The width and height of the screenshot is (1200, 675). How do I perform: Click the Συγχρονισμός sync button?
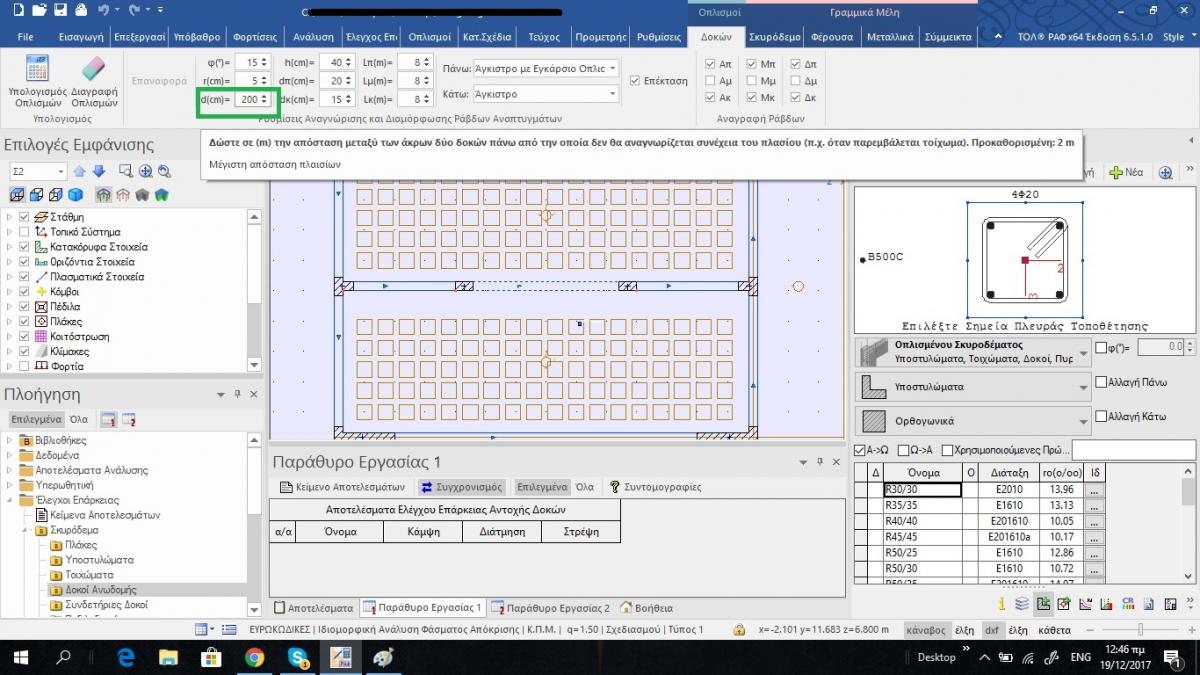coord(460,487)
